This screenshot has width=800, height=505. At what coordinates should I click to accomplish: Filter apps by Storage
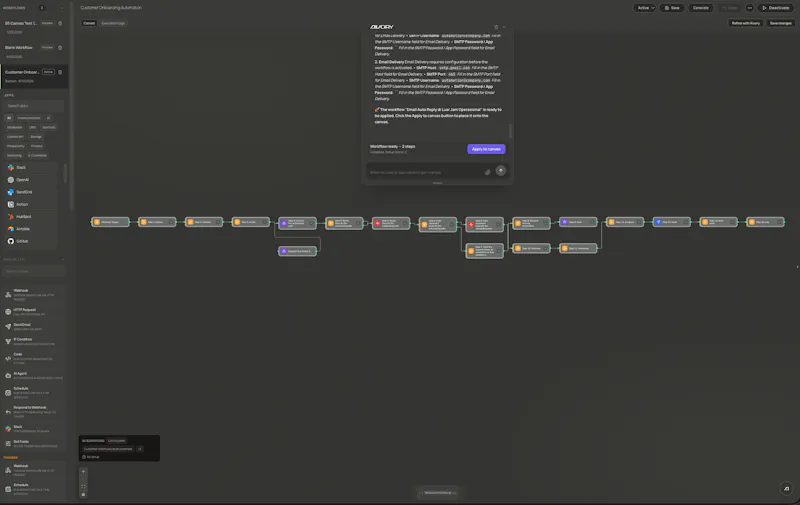tap(36, 137)
